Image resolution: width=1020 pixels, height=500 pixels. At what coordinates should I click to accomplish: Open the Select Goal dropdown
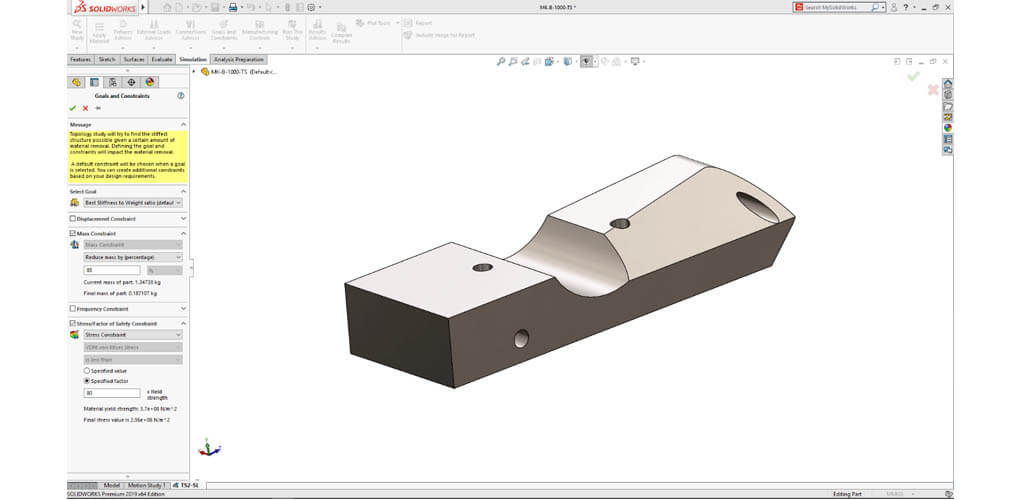pos(133,202)
